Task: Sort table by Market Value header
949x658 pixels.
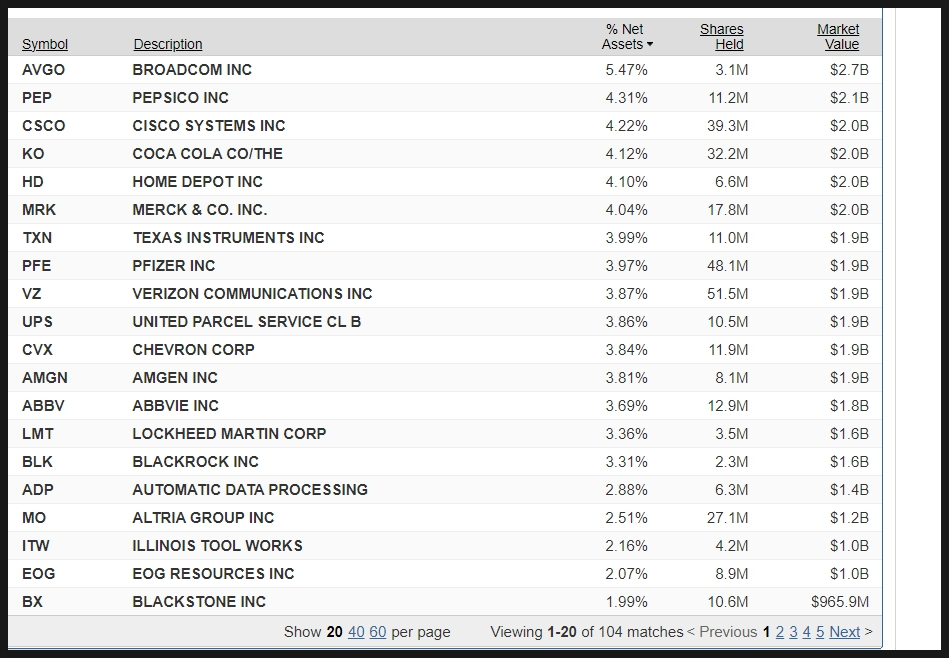Action: coord(838,37)
